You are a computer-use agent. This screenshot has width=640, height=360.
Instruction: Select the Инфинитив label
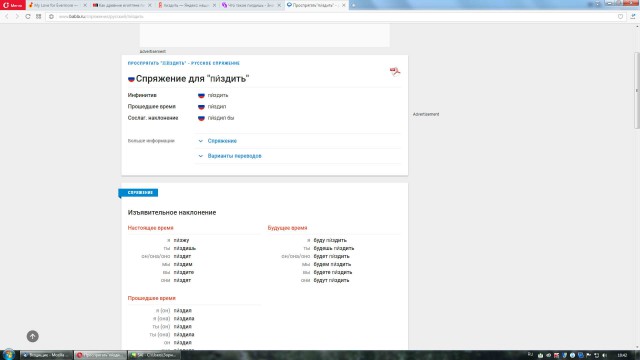point(142,95)
